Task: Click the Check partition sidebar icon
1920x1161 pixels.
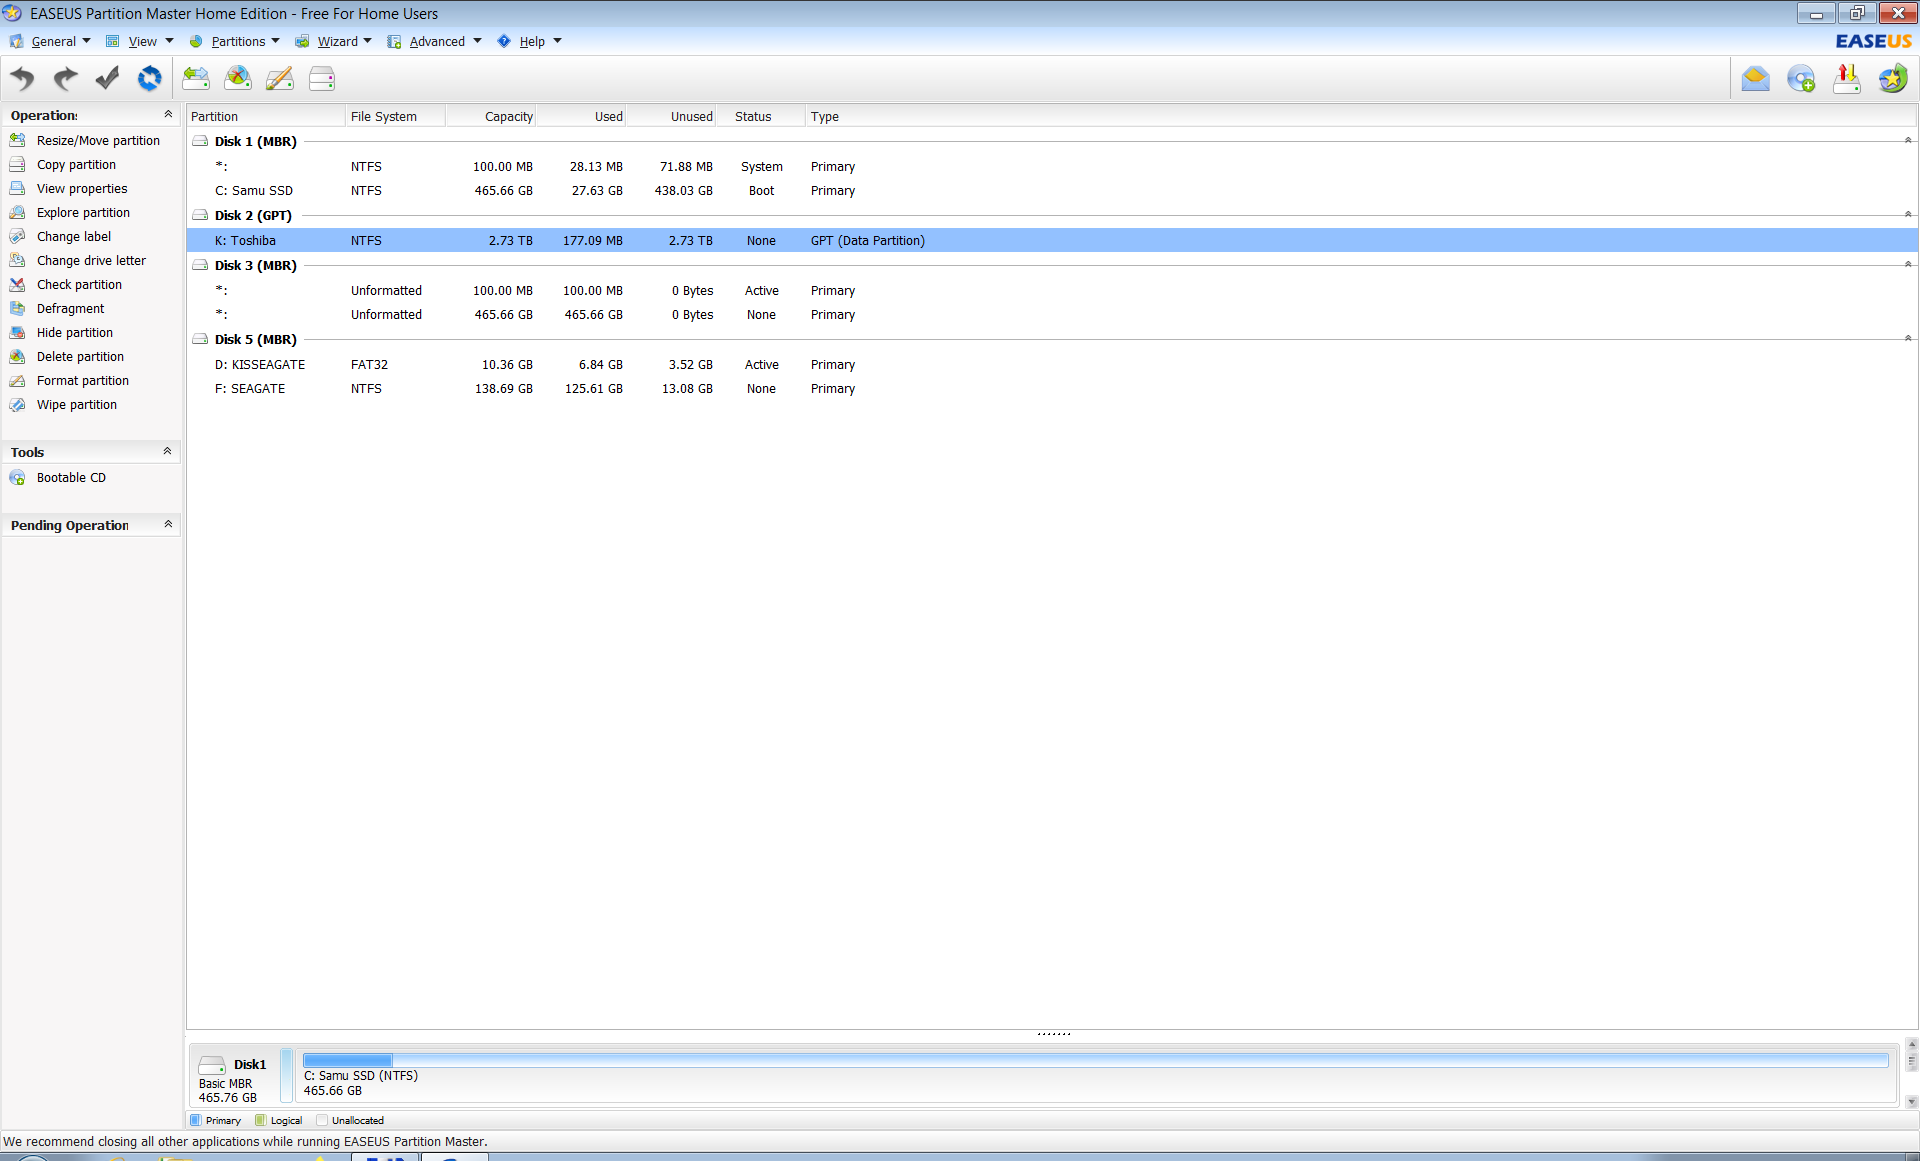Action: click(17, 284)
